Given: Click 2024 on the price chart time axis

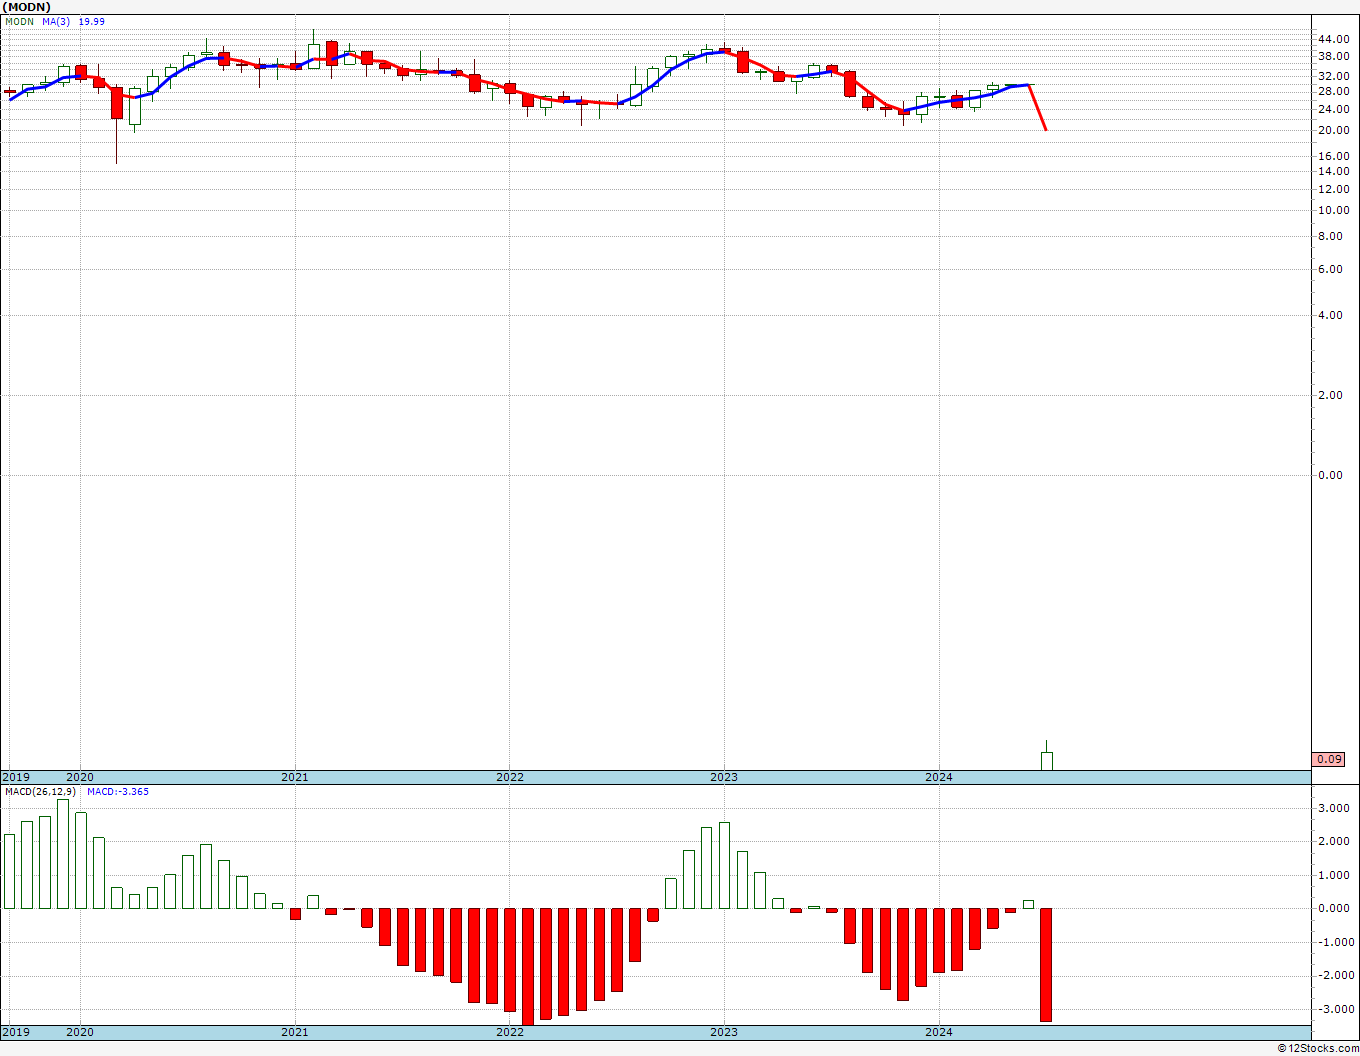Looking at the screenshot, I should click(x=939, y=777).
